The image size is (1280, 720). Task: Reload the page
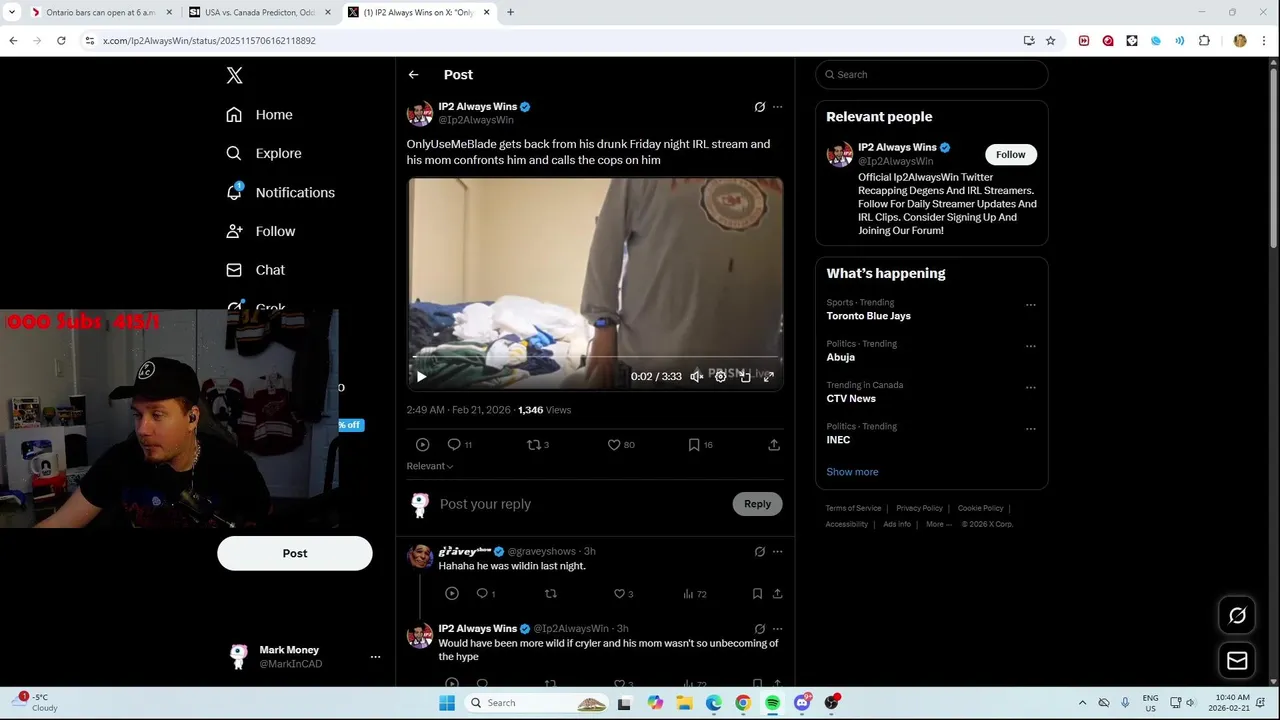click(x=61, y=41)
